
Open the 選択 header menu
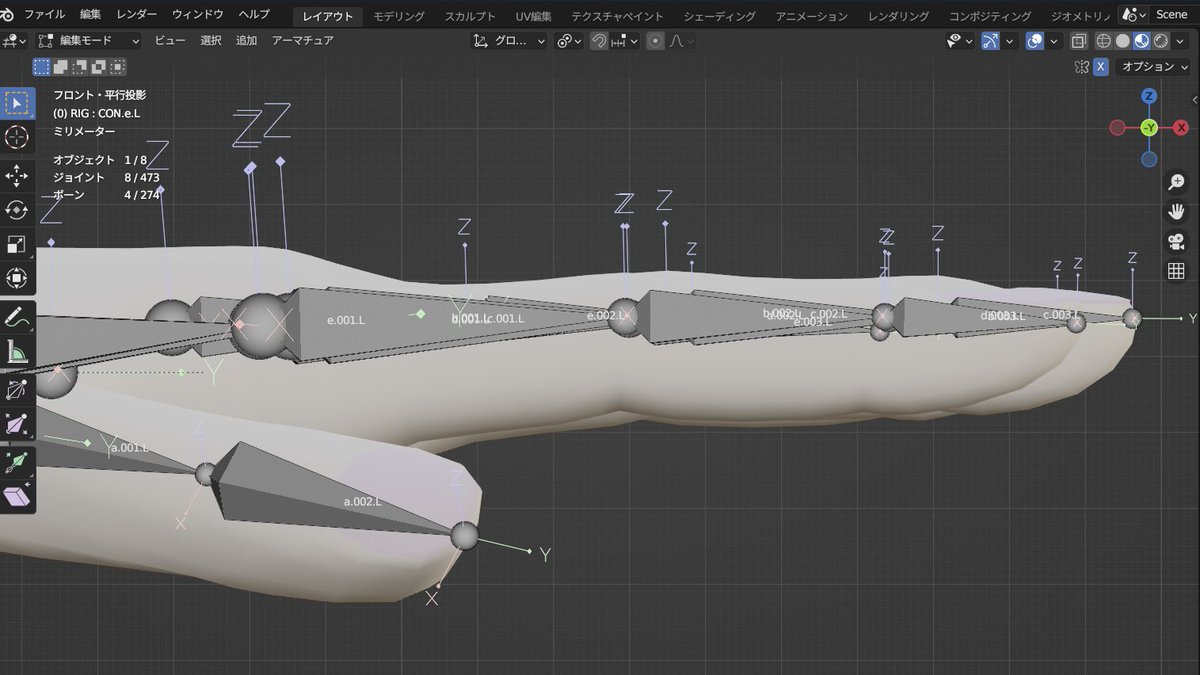(211, 41)
